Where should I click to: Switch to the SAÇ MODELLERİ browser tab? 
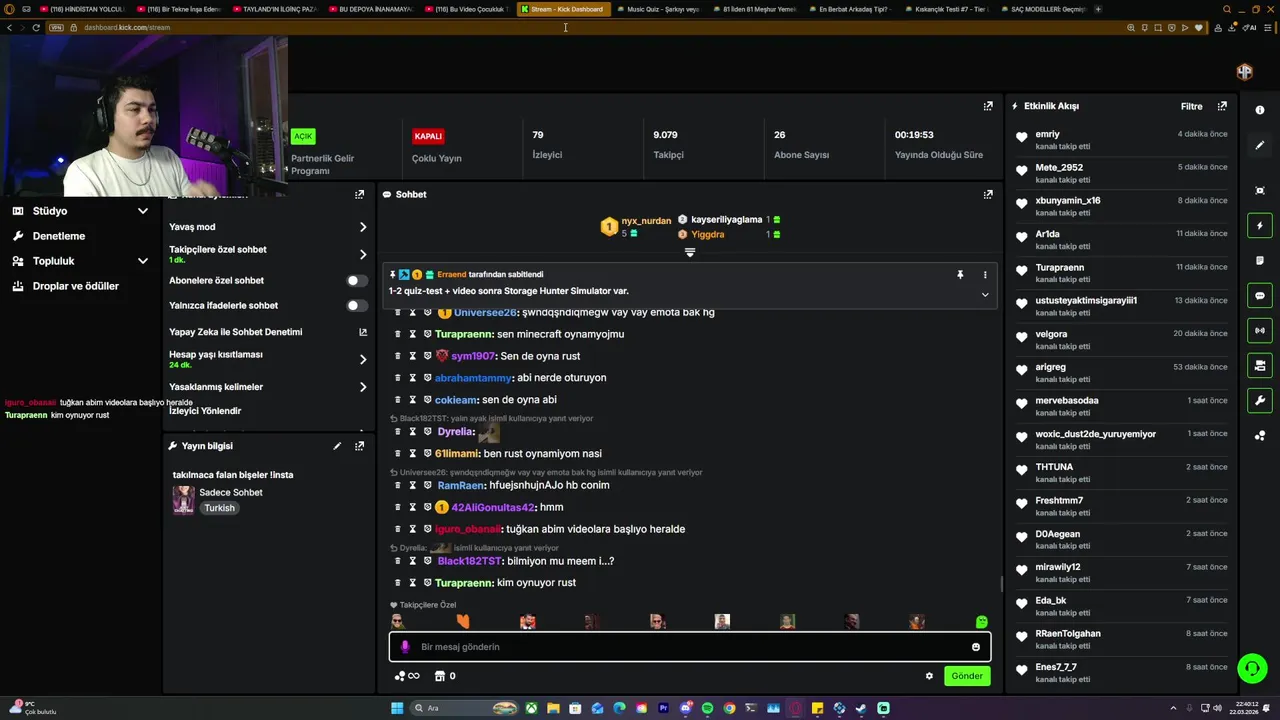(1043, 9)
